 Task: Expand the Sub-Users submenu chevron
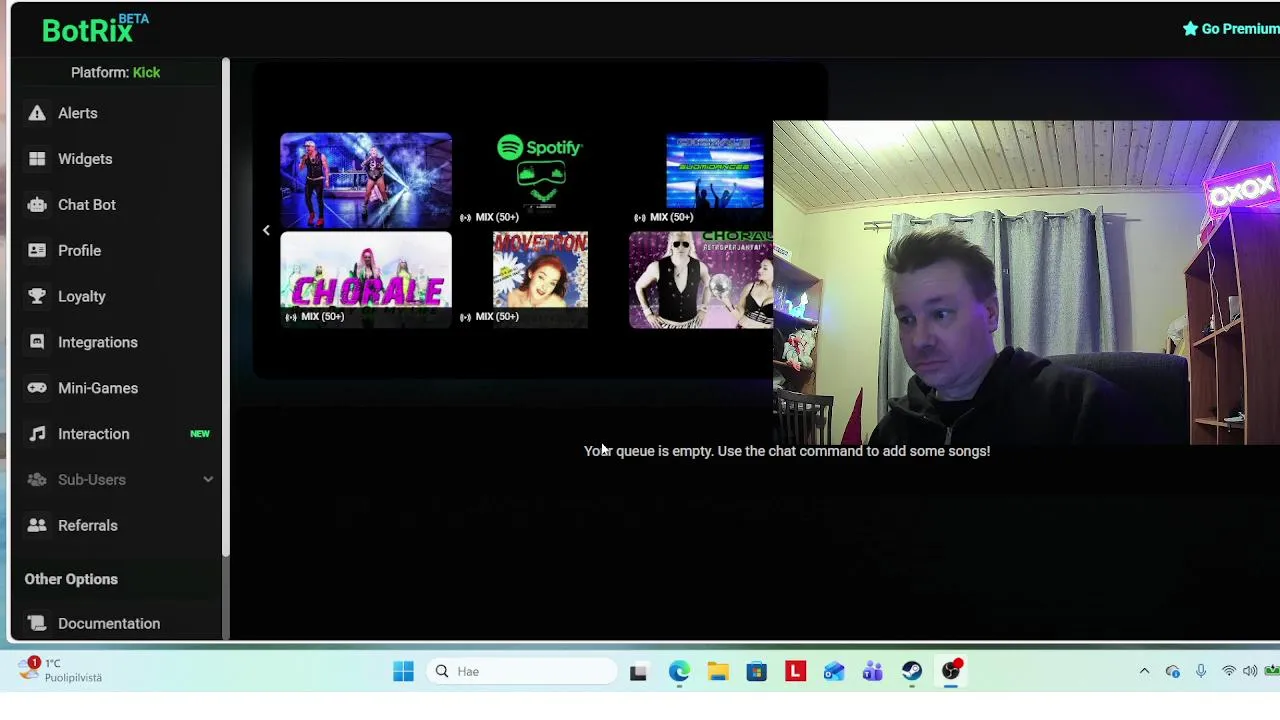coord(208,480)
